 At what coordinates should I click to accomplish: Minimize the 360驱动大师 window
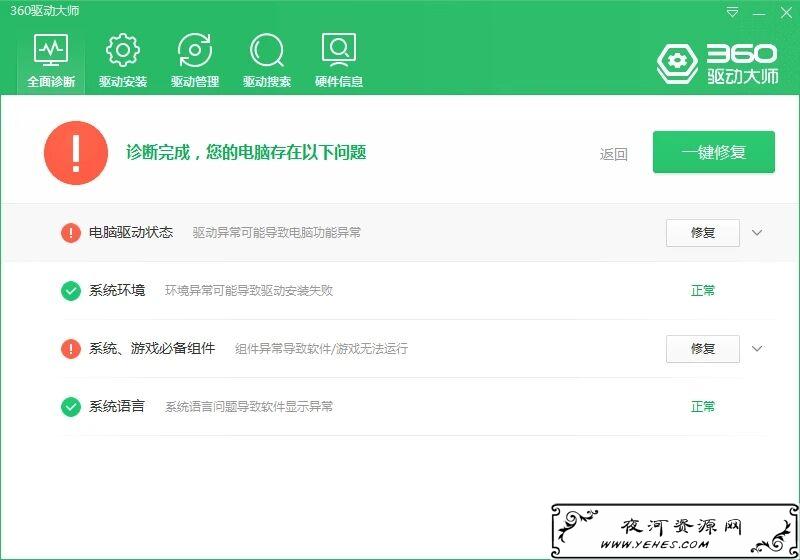(x=759, y=13)
